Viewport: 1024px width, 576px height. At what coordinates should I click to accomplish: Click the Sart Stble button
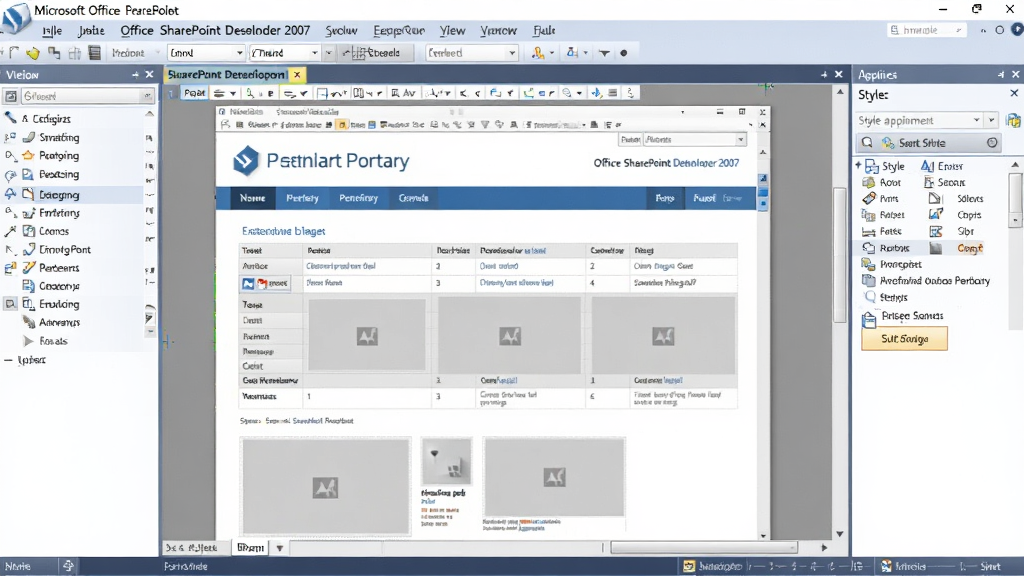point(927,142)
